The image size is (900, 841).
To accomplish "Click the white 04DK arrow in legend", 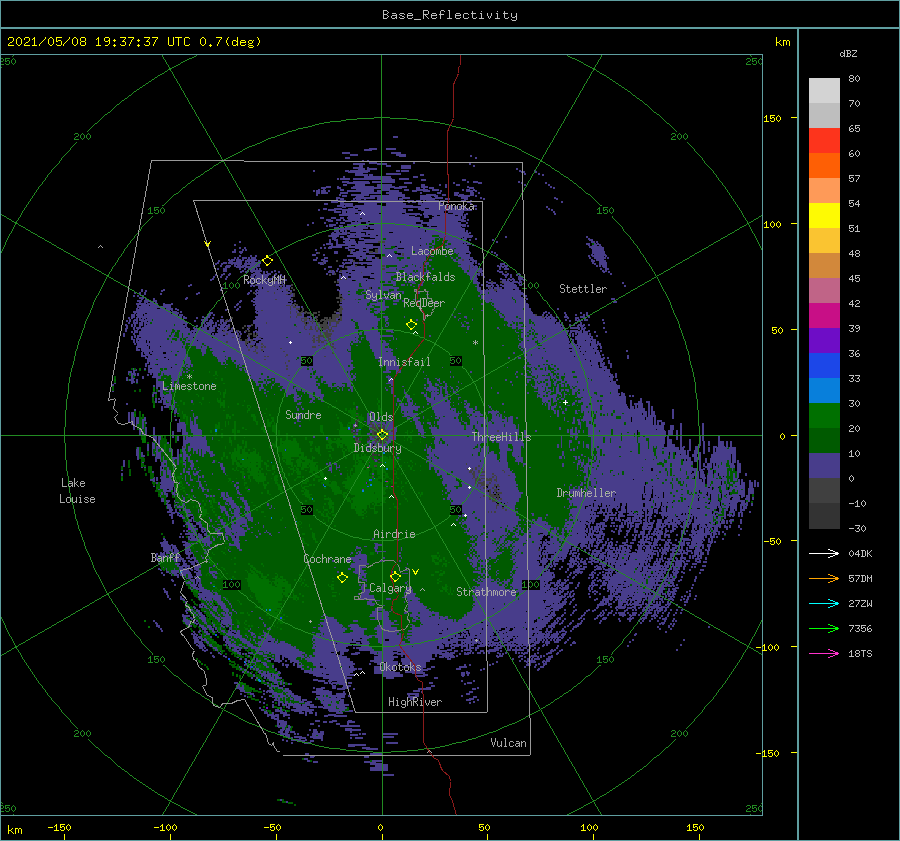I will (x=824, y=553).
